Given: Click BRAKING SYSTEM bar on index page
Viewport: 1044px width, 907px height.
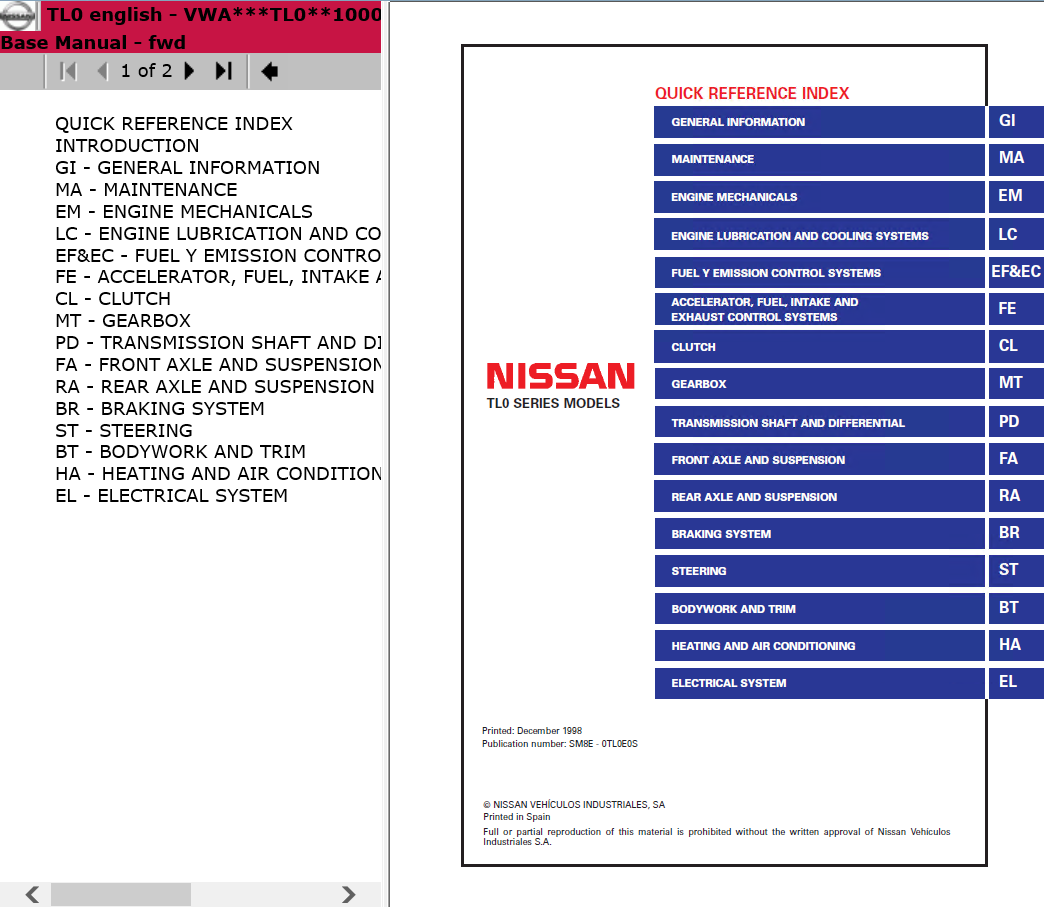Looking at the screenshot, I should point(819,534).
